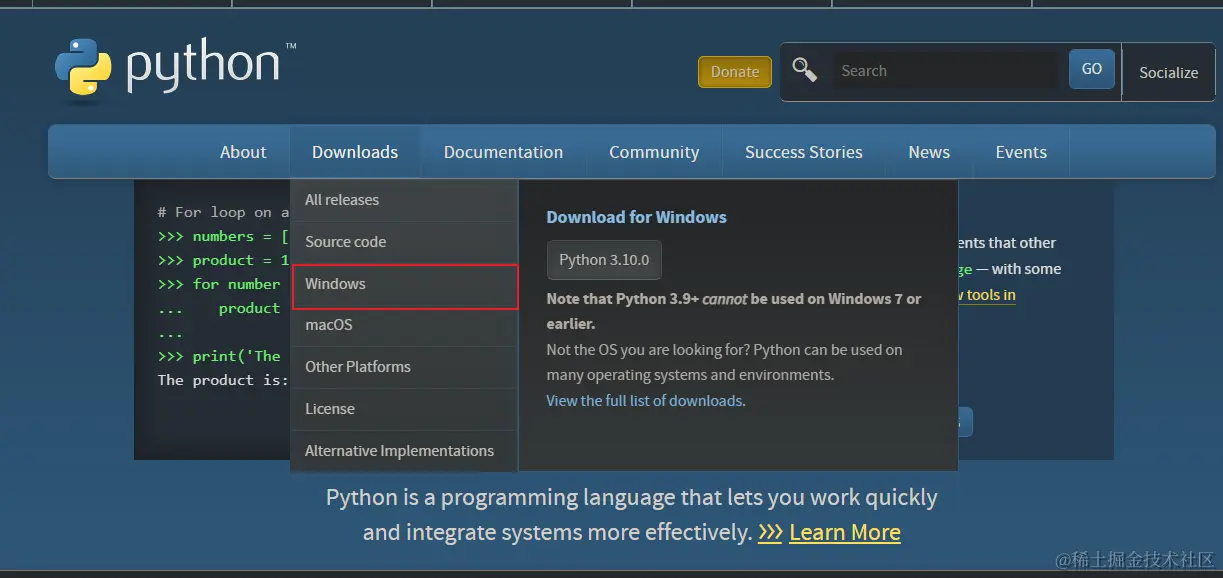Open the Downloads menu
This screenshot has height=578, width=1223.
click(355, 152)
